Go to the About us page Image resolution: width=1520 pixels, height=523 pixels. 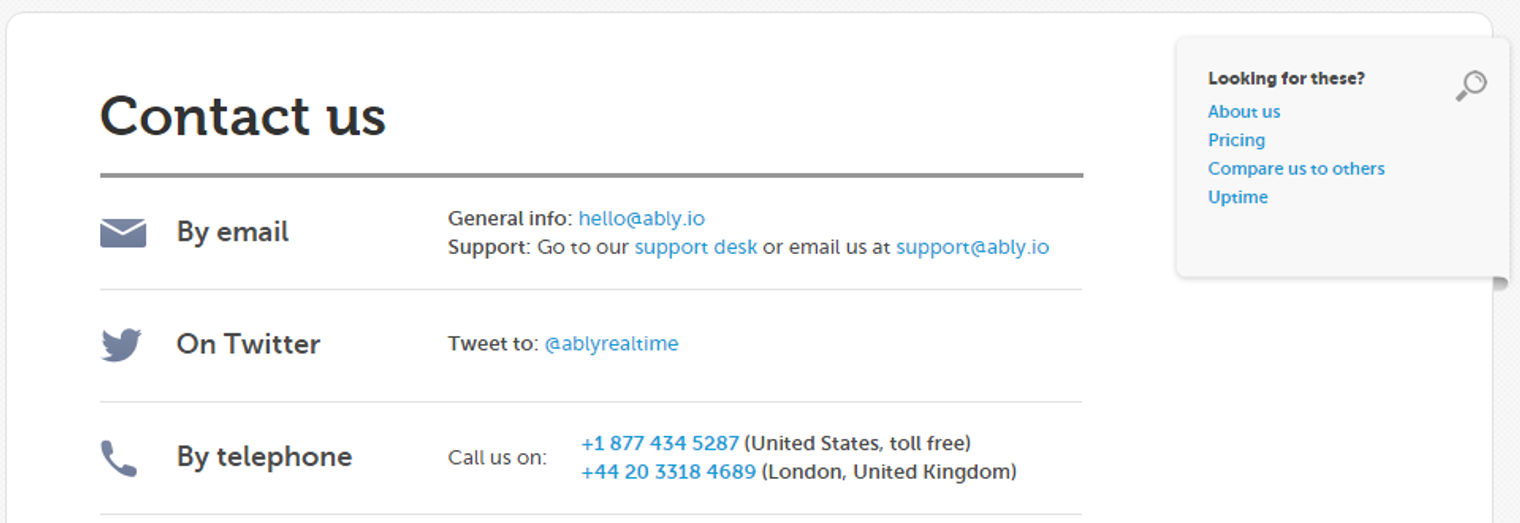[1244, 111]
